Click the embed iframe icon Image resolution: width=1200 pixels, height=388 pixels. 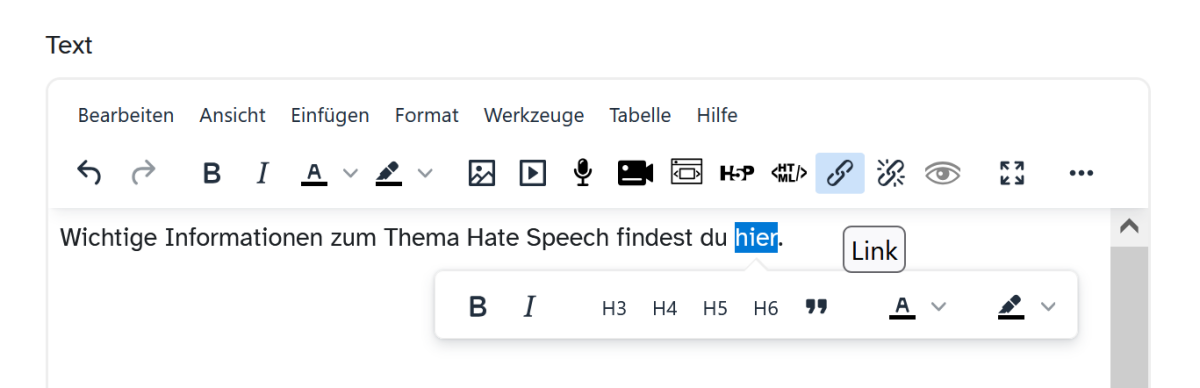pos(687,173)
